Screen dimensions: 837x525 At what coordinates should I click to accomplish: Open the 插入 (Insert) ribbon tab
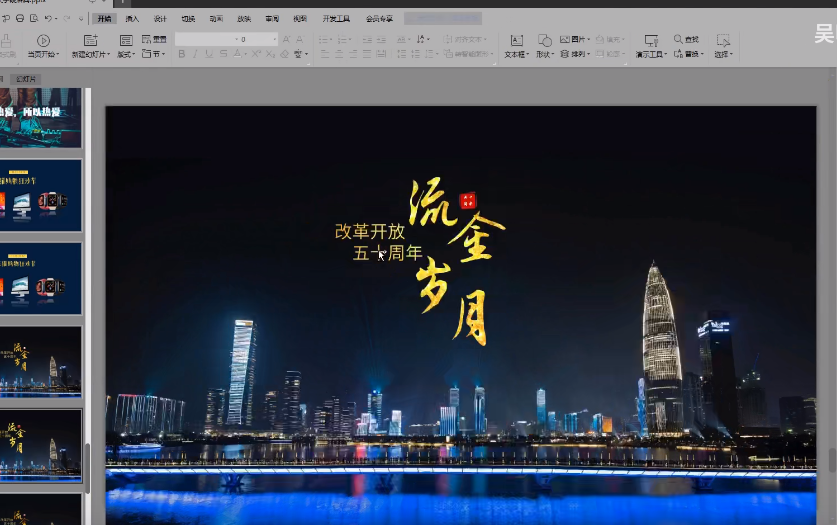click(x=132, y=19)
